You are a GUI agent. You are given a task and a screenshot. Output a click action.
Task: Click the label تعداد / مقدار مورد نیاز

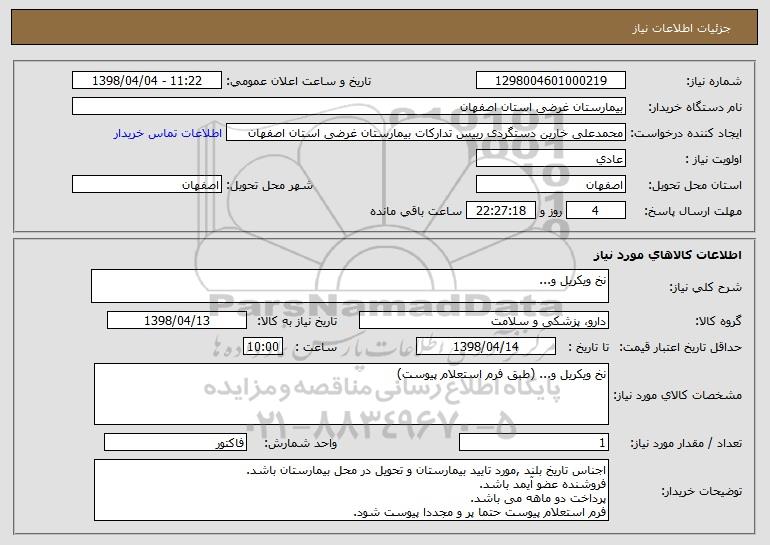(686, 443)
